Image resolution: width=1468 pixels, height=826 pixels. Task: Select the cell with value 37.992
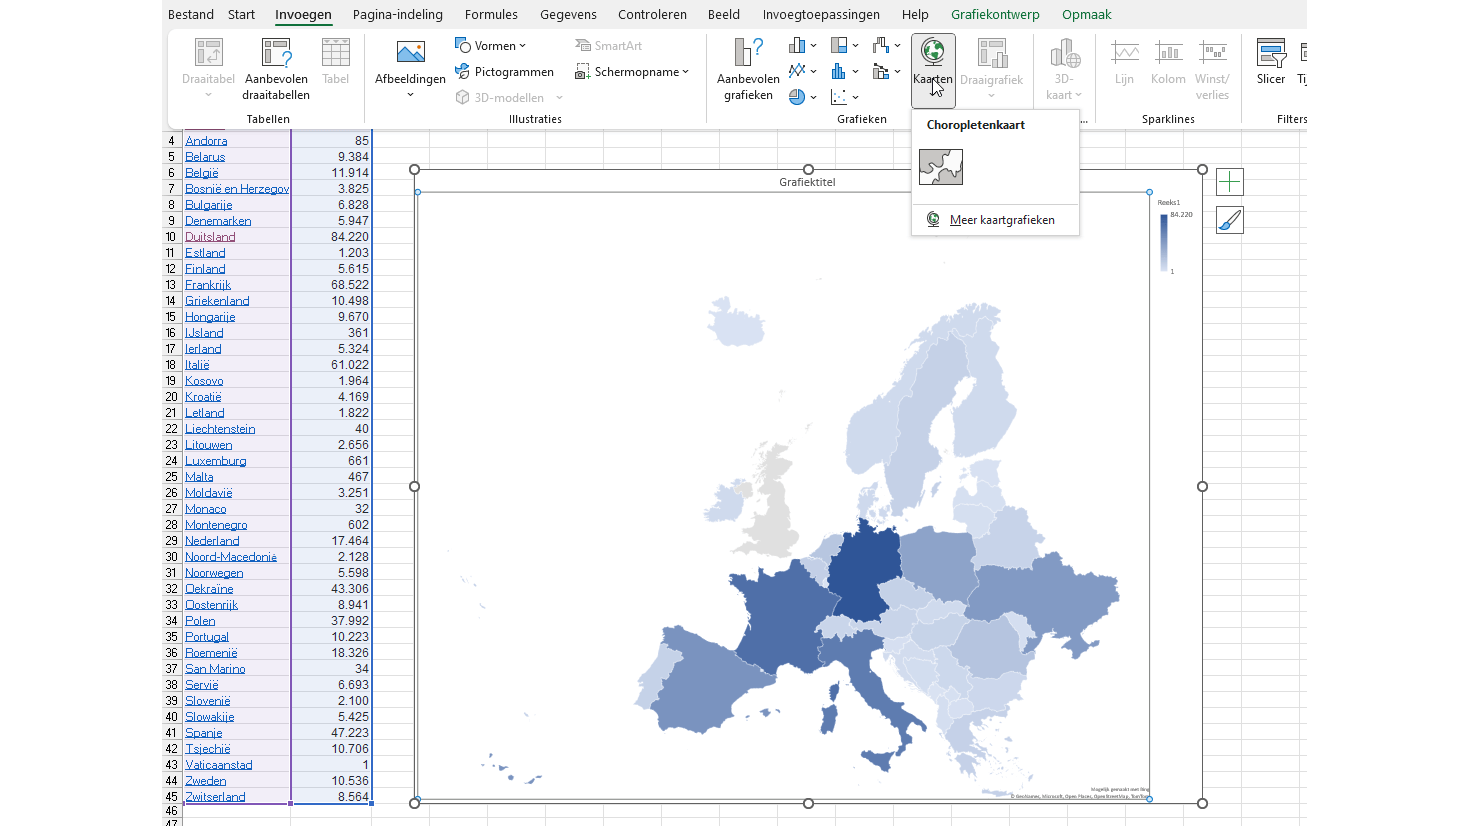point(331,621)
